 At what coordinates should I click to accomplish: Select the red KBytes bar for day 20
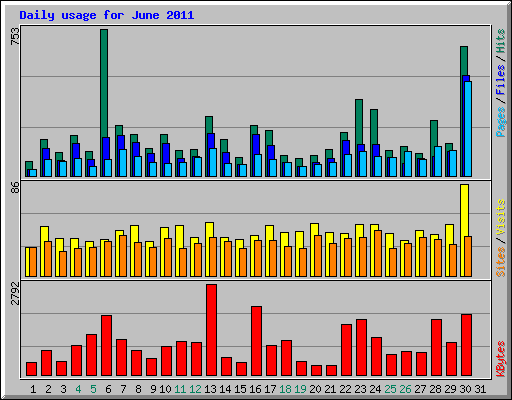tap(316, 371)
